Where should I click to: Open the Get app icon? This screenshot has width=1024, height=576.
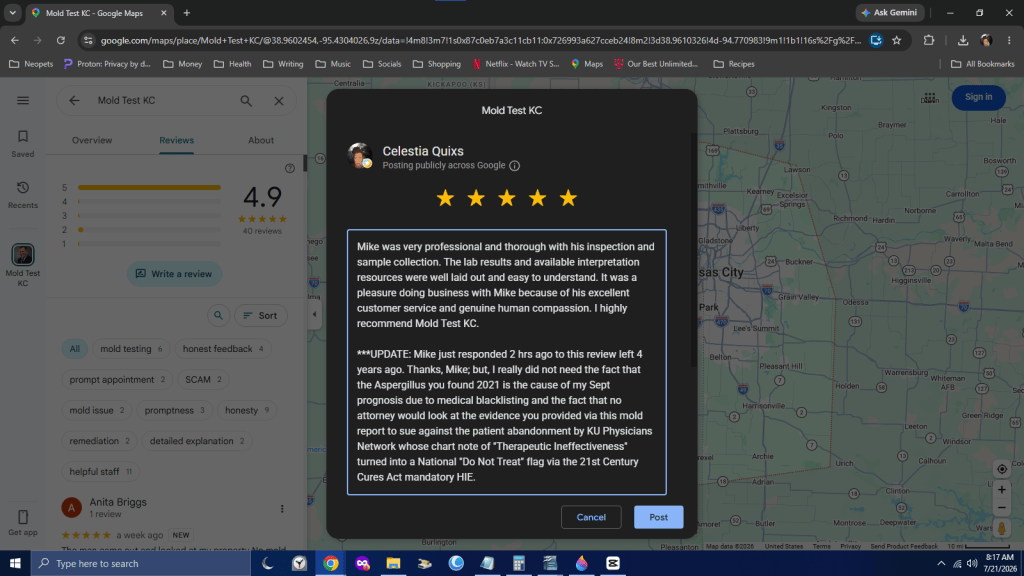(23, 522)
